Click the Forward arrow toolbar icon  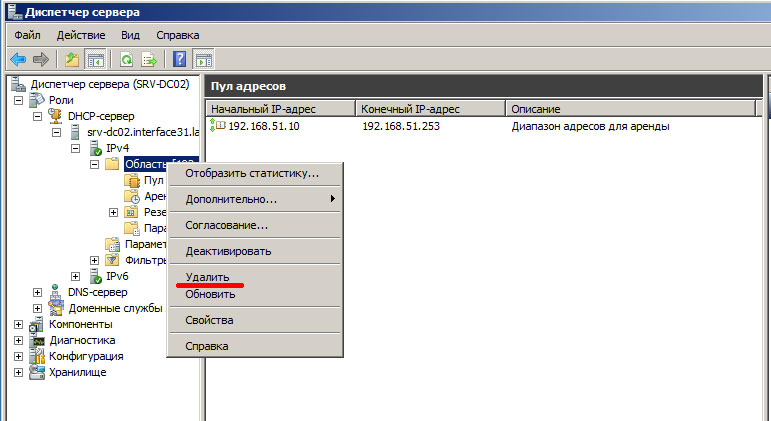point(41,60)
